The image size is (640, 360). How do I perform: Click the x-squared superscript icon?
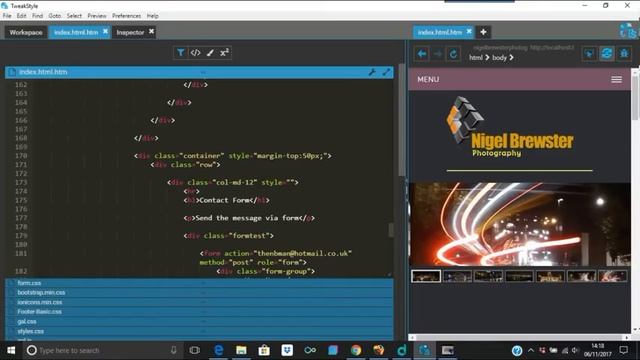point(224,53)
